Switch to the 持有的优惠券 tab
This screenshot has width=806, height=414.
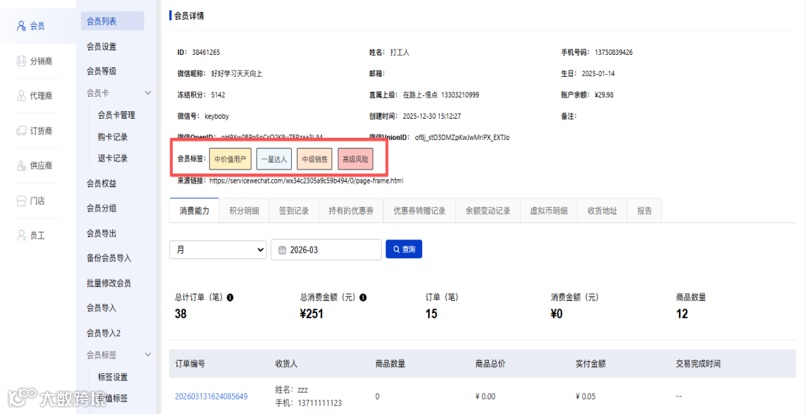click(351, 211)
